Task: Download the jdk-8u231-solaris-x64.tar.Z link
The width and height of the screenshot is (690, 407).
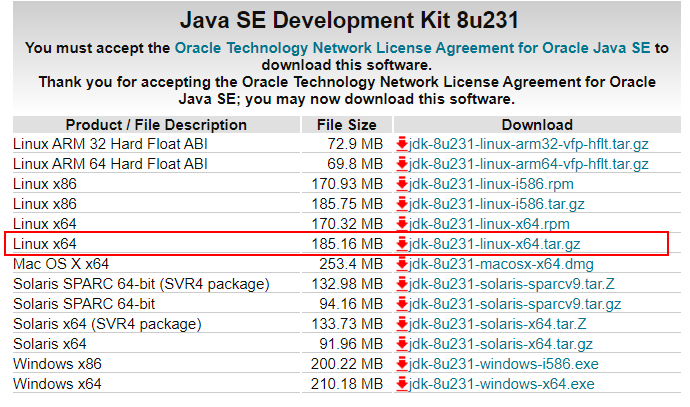Action: coord(497,324)
